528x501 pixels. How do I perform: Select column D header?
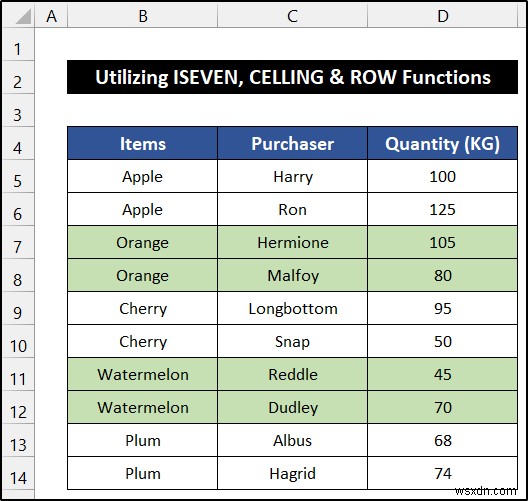point(442,15)
